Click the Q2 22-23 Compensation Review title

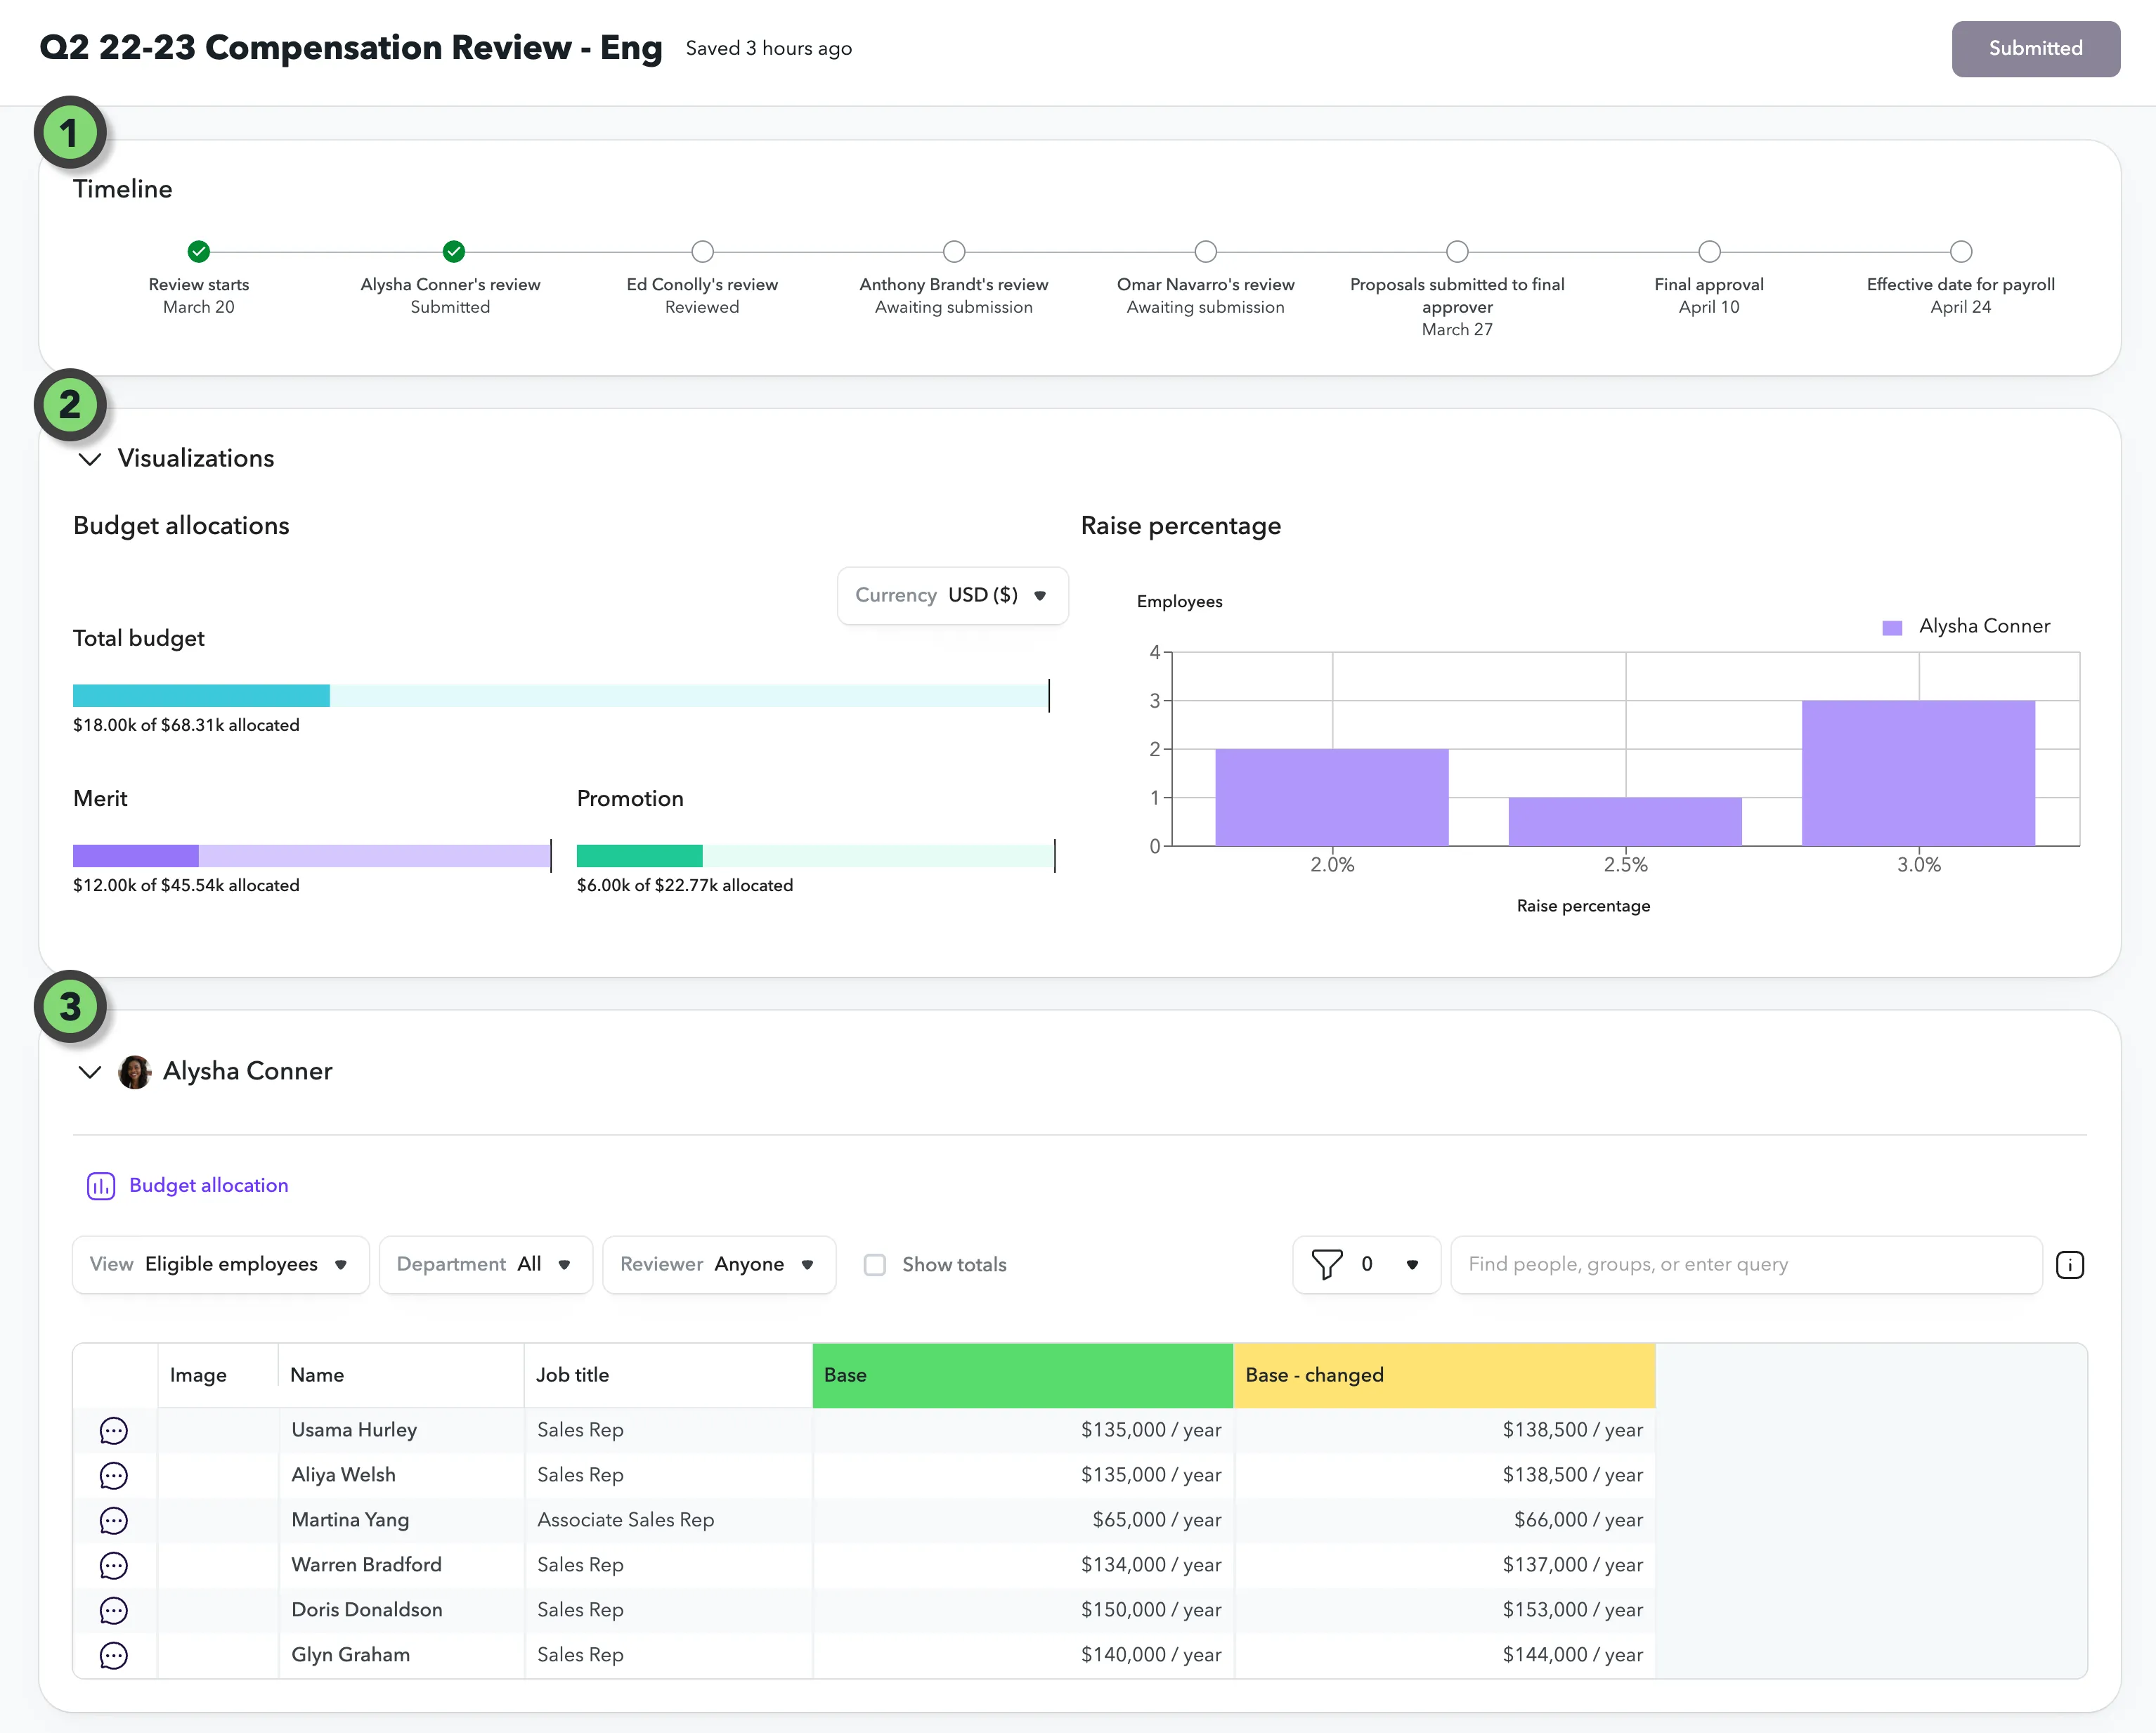[x=351, y=48]
